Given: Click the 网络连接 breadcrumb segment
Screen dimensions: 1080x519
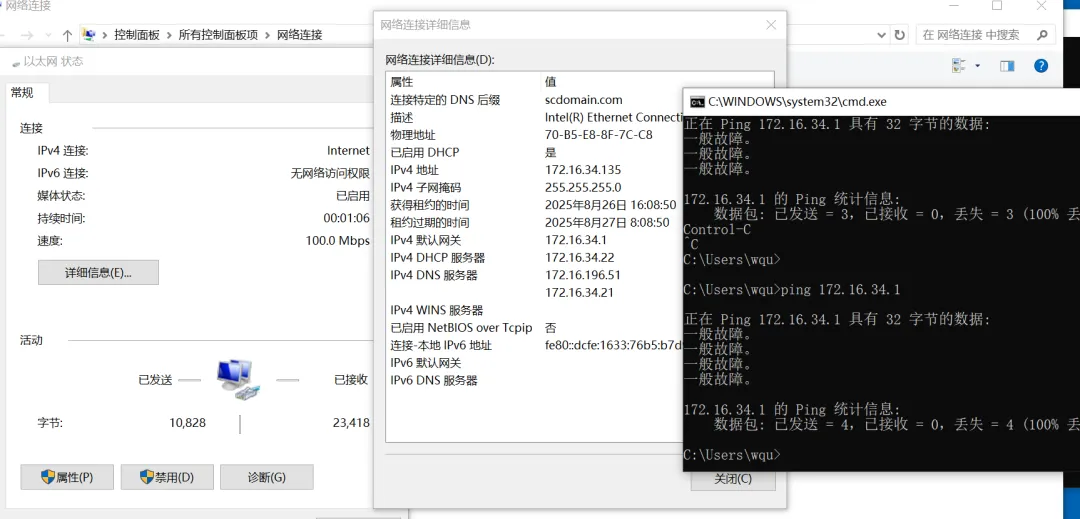Looking at the screenshot, I should [x=300, y=34].
